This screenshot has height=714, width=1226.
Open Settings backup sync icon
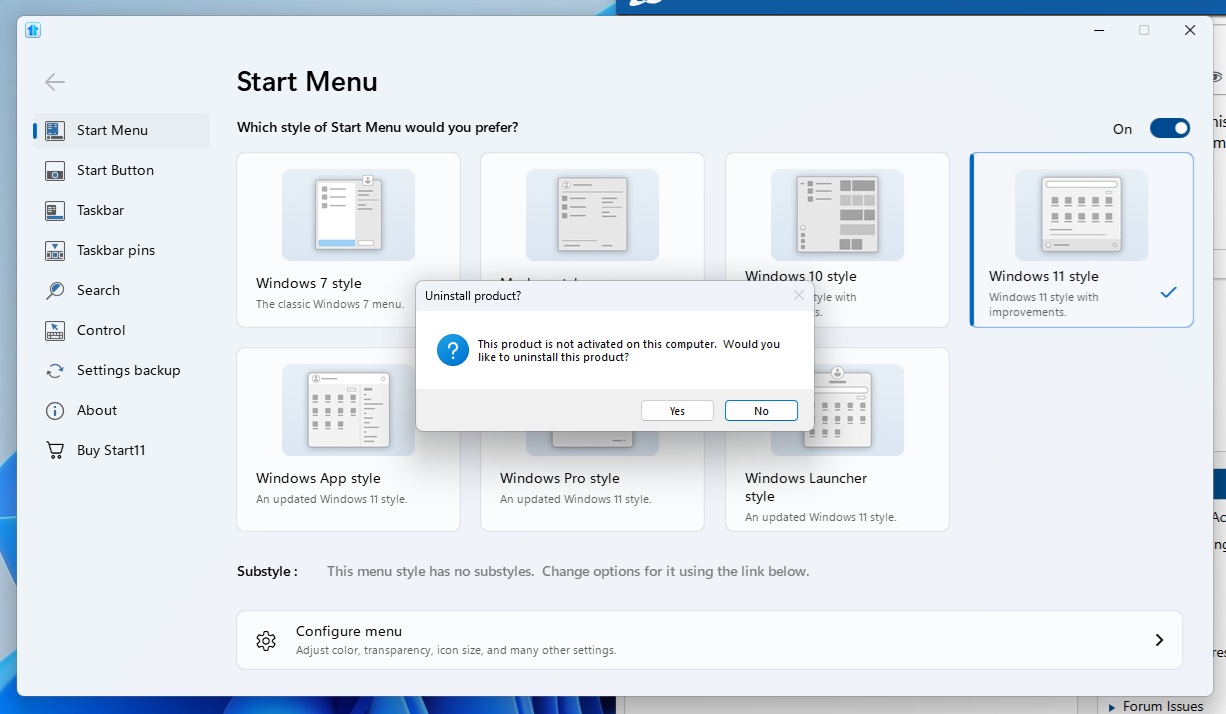click(x=56, y=371)
